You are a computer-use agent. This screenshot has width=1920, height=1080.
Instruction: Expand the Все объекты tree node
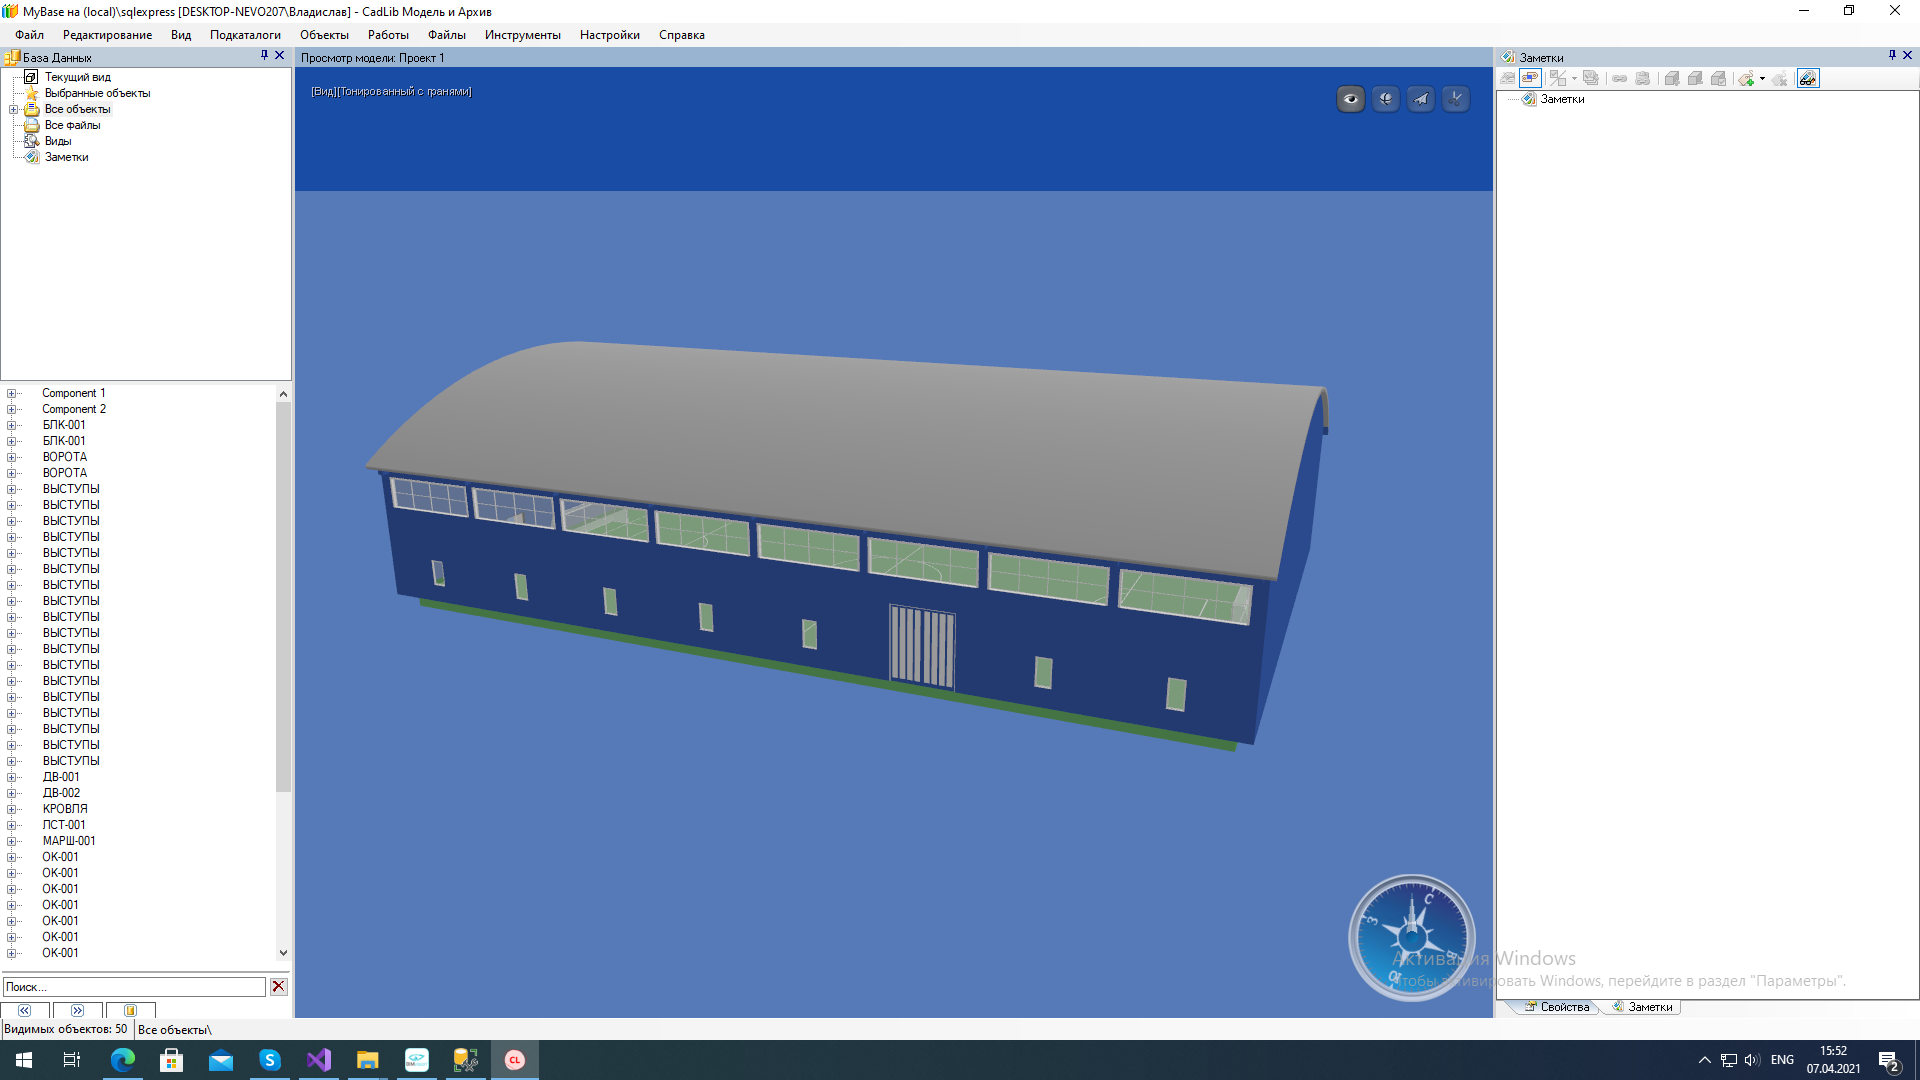tap(13, 110)
